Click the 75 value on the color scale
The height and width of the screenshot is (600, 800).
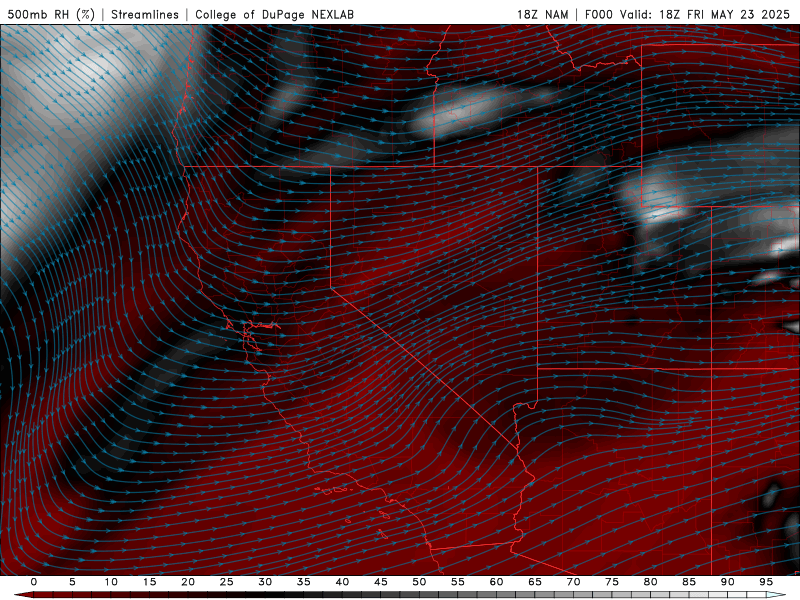[612, 582]
